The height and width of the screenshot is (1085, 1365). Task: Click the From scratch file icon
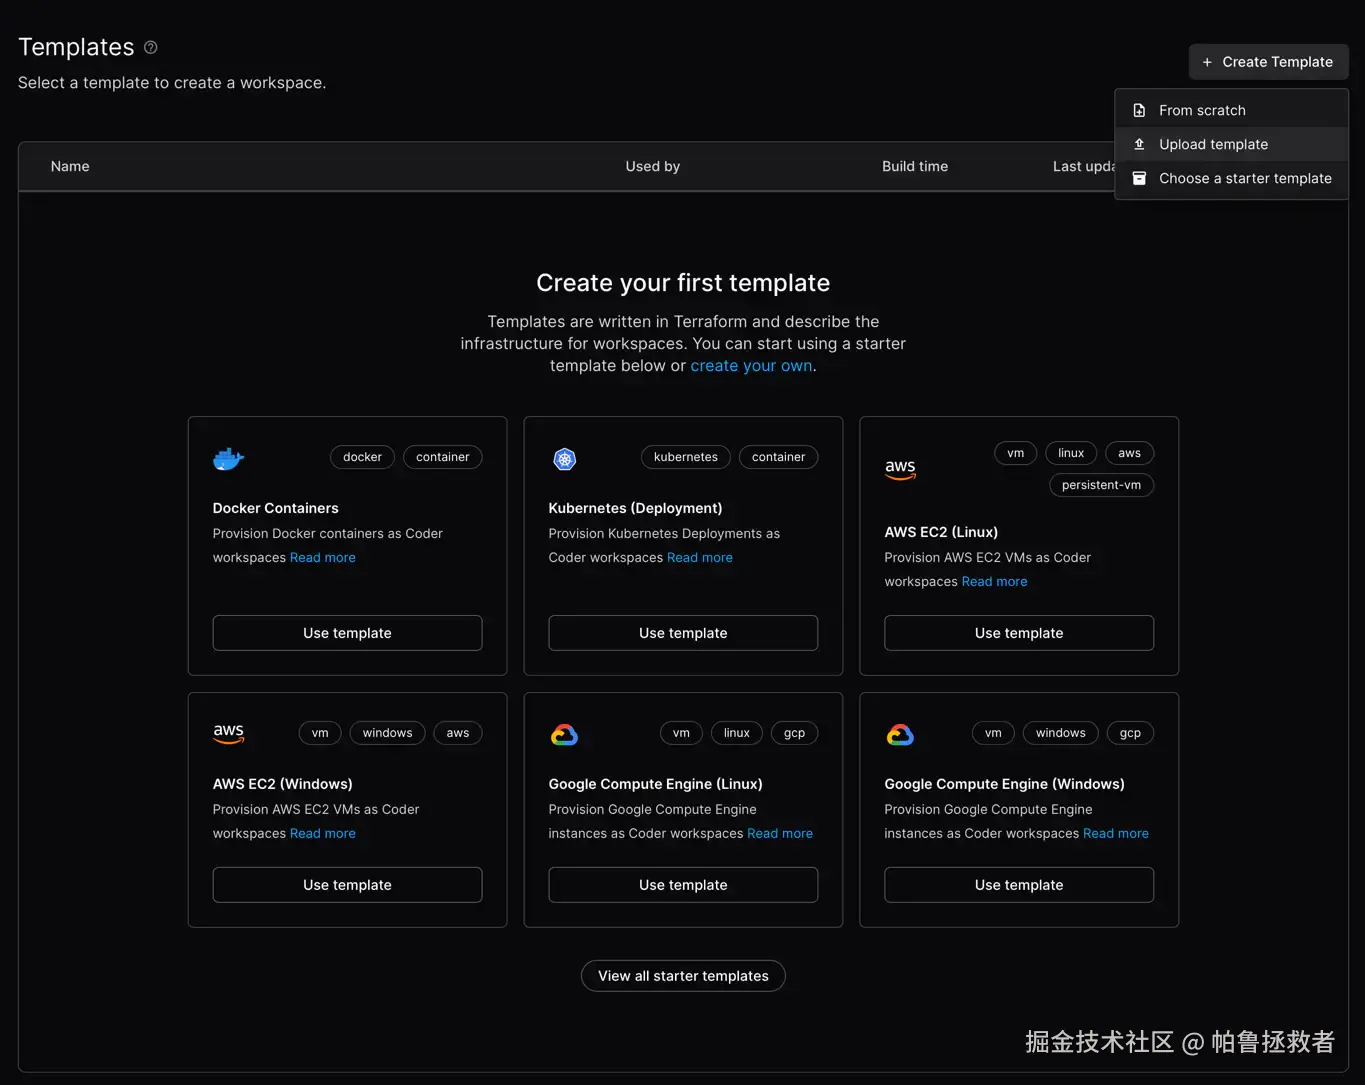coord(1139,110)
